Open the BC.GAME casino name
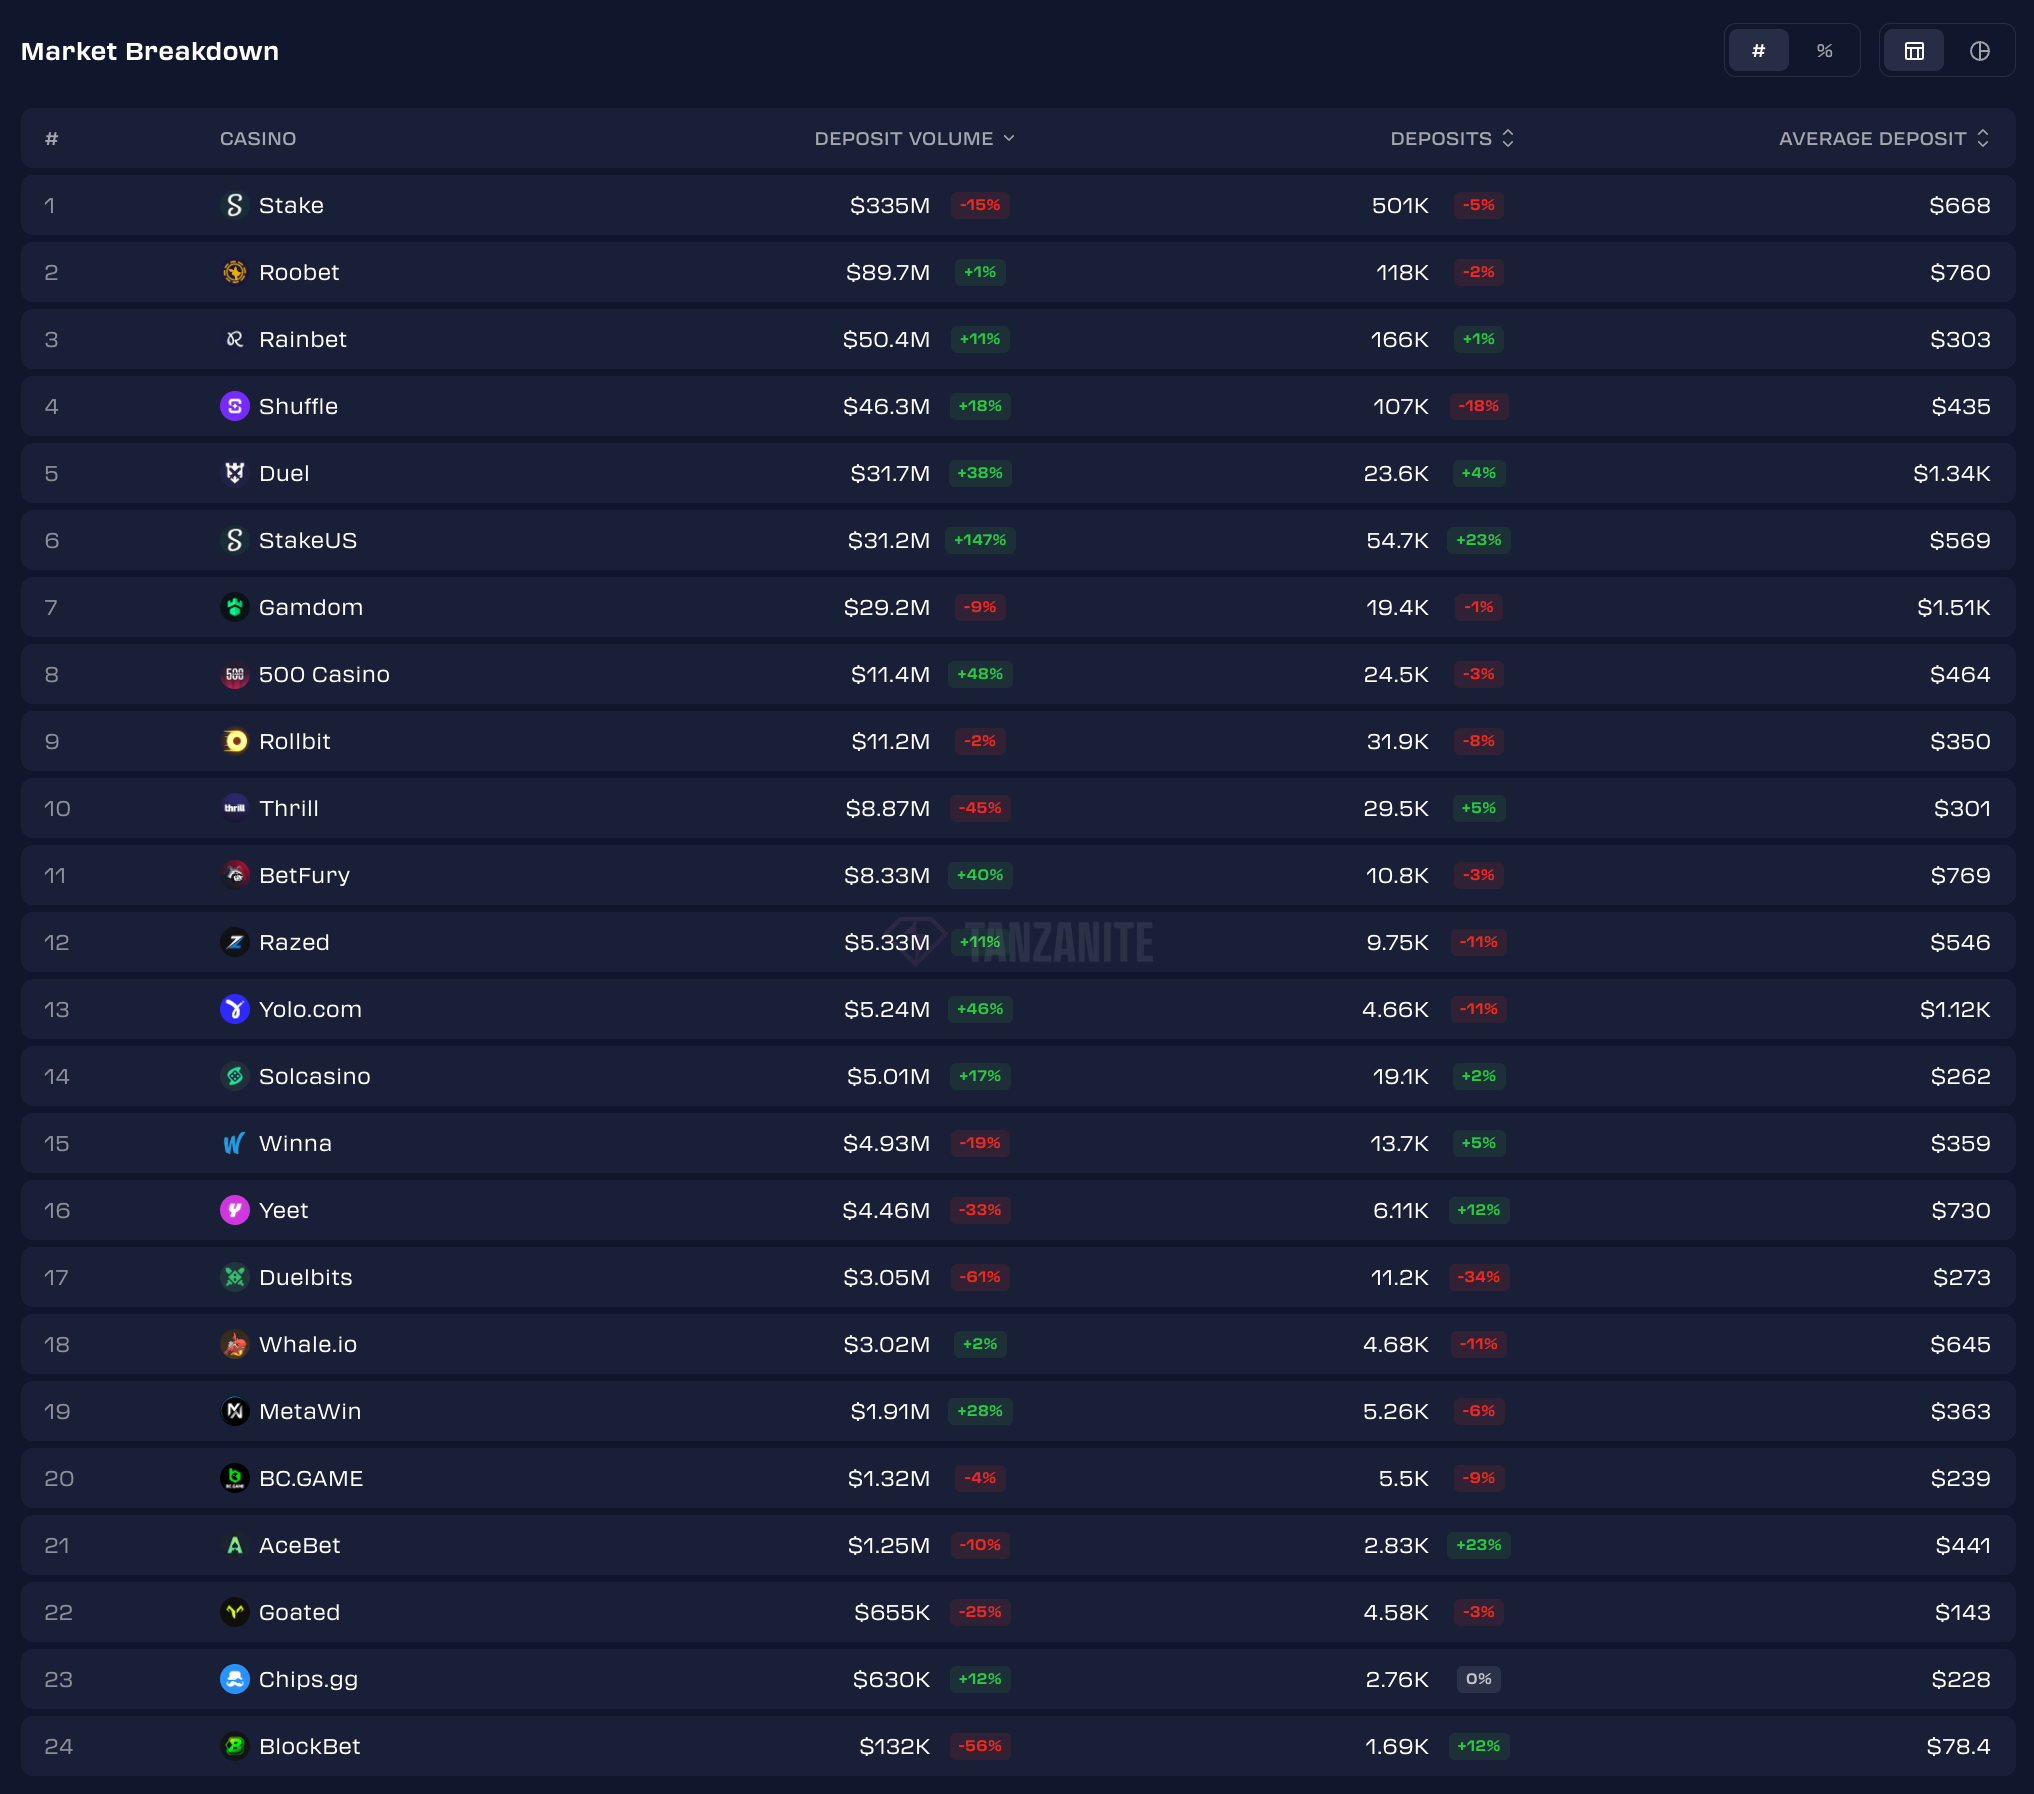The width and height of the screenshot is (2034, 1794). coord(310,1478)
